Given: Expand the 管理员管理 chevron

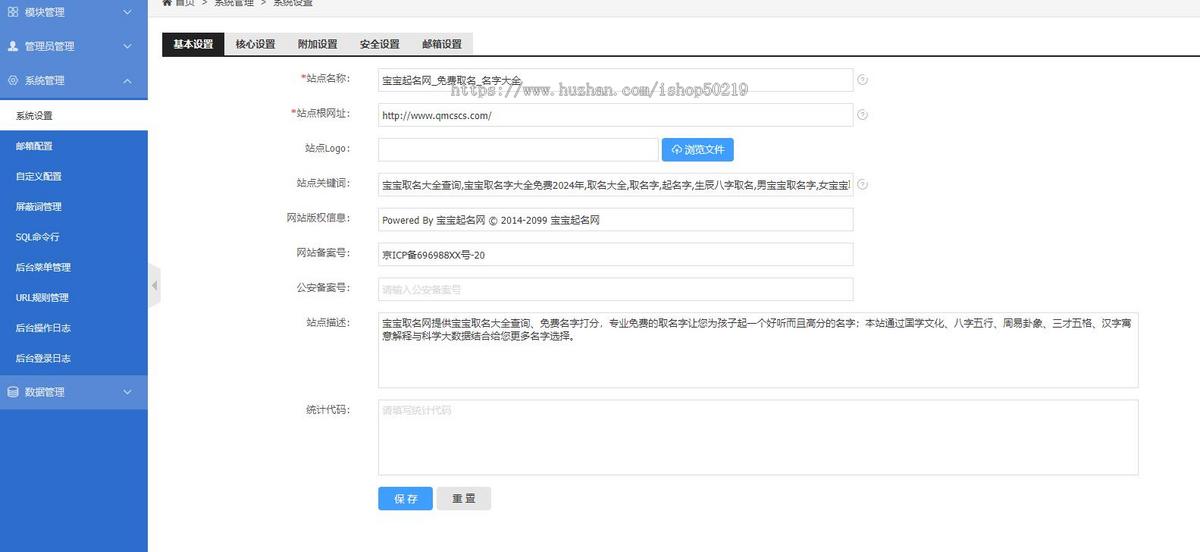Looking at the screenshot, I should [127, 46].
